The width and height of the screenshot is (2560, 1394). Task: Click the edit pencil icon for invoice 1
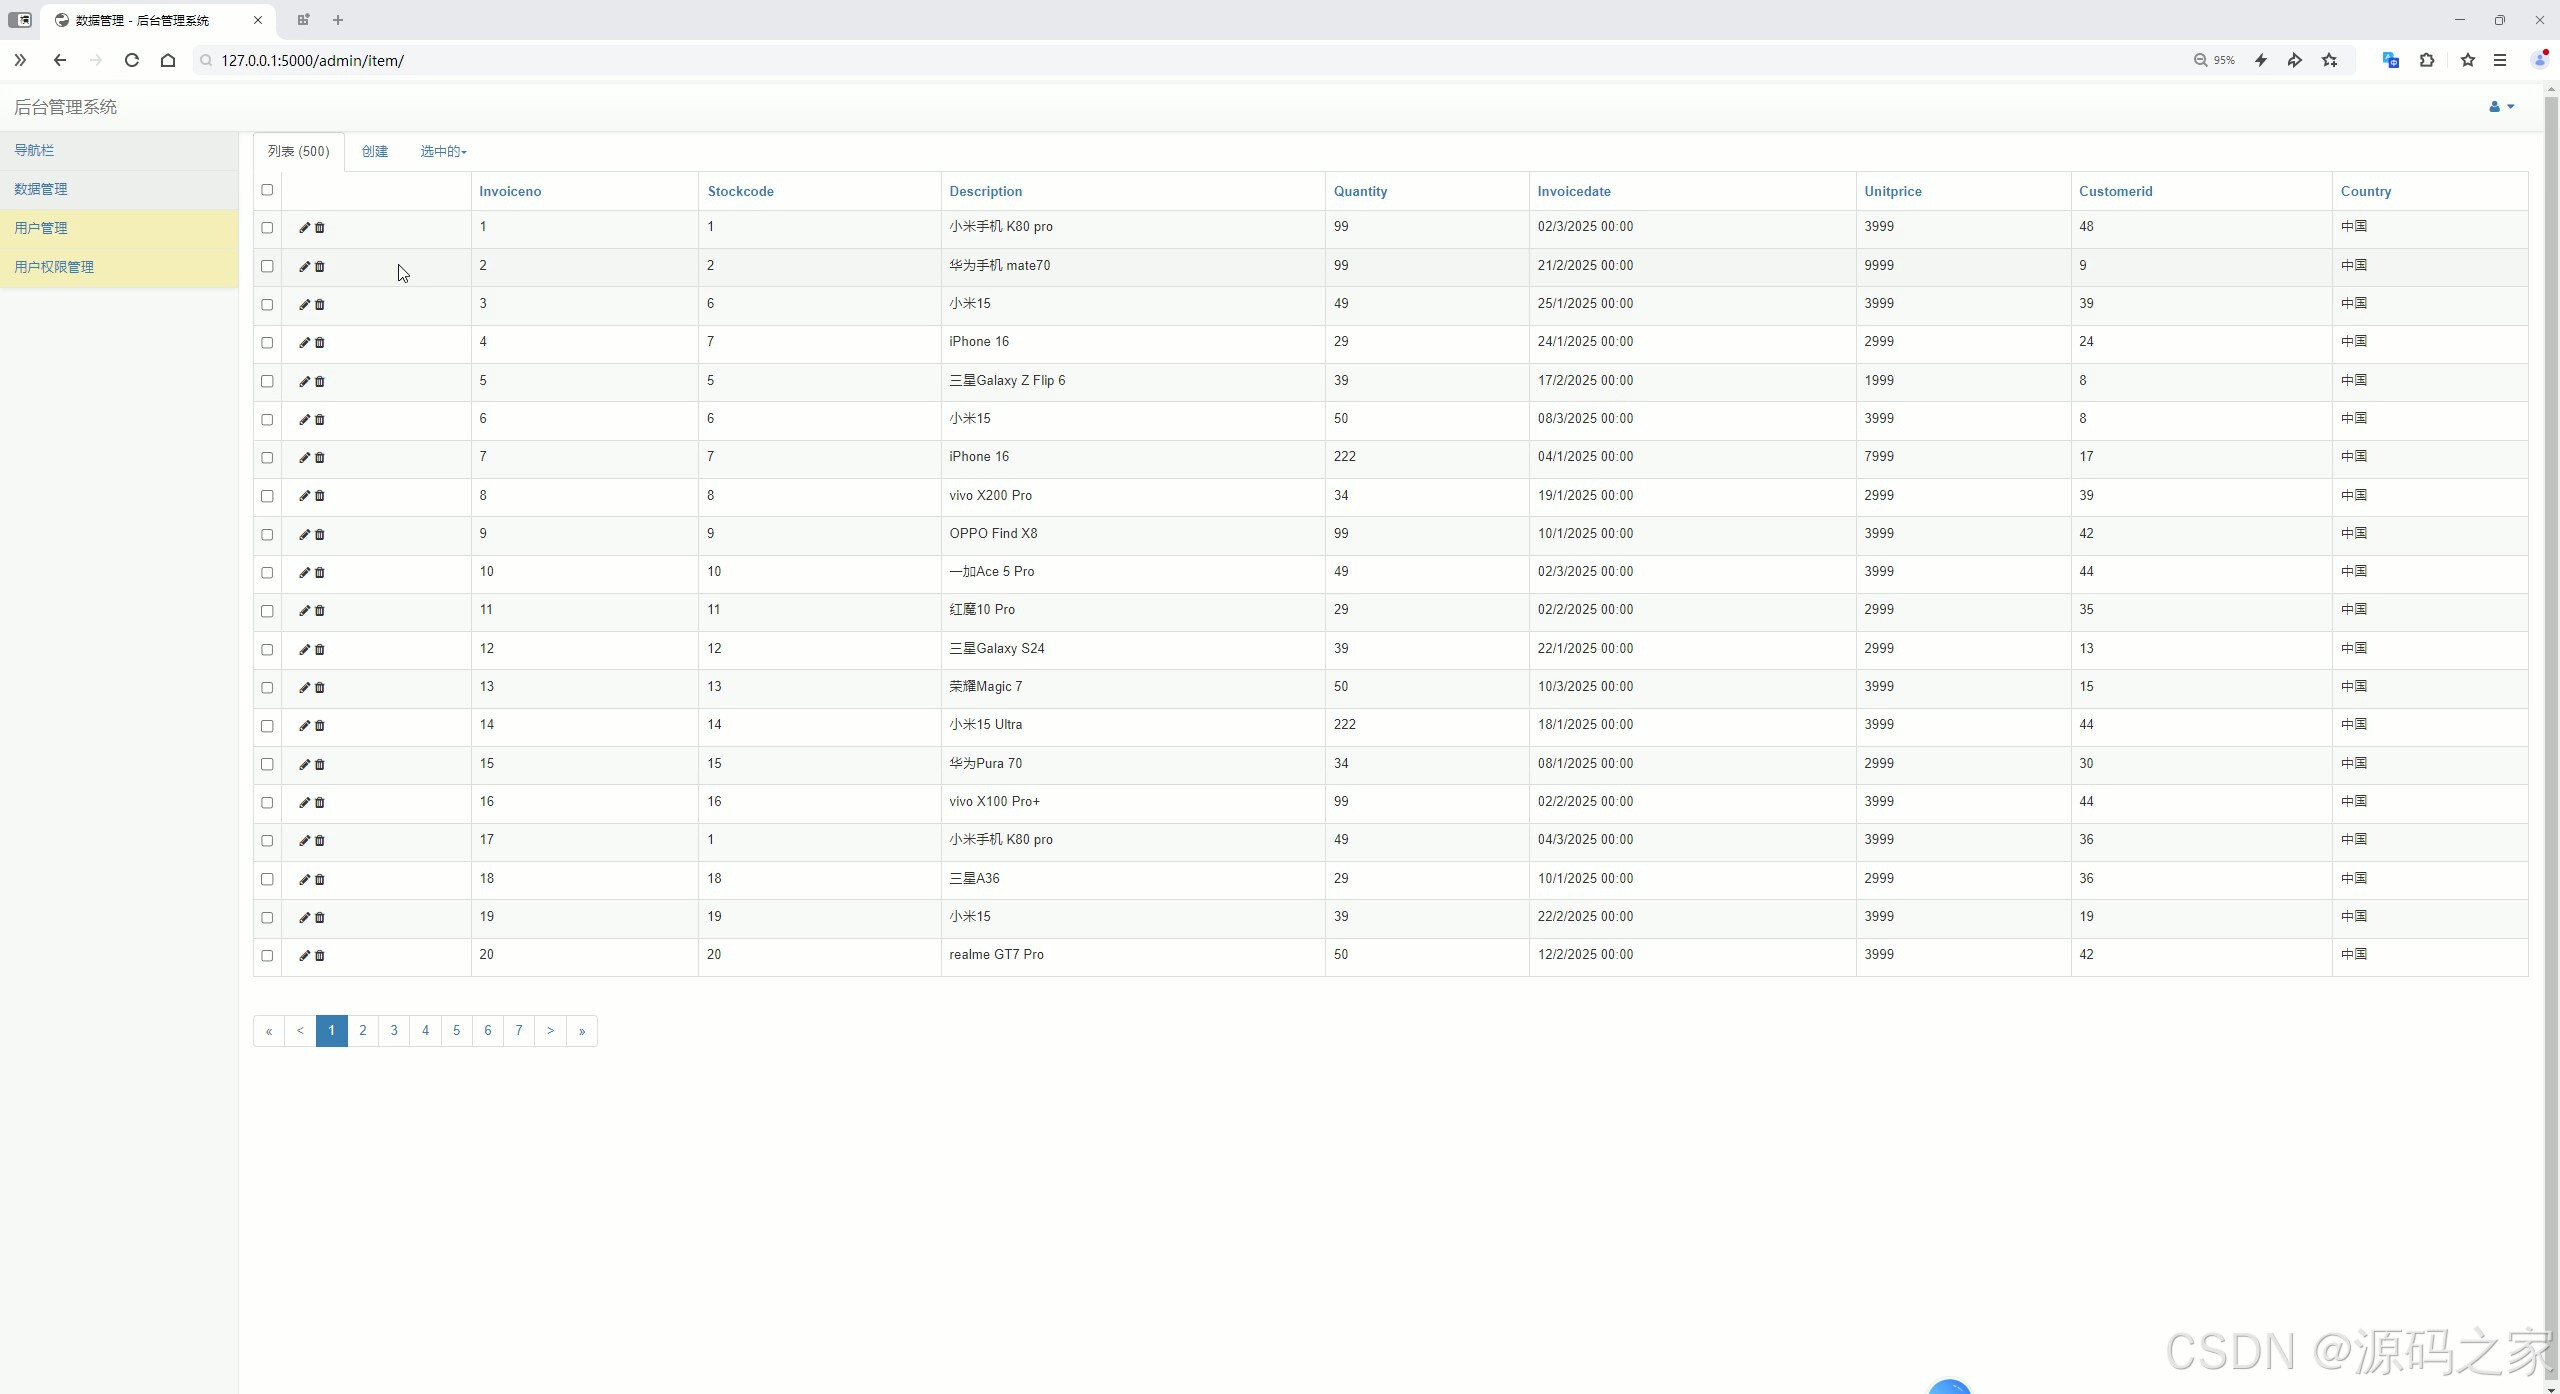[x=304, y=228]
